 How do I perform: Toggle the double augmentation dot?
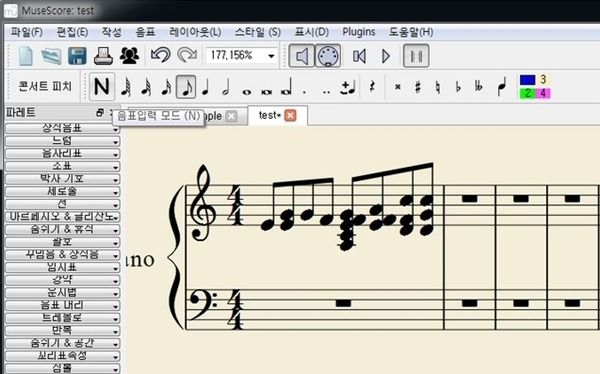pyautogui.click(x=326, y=92)
